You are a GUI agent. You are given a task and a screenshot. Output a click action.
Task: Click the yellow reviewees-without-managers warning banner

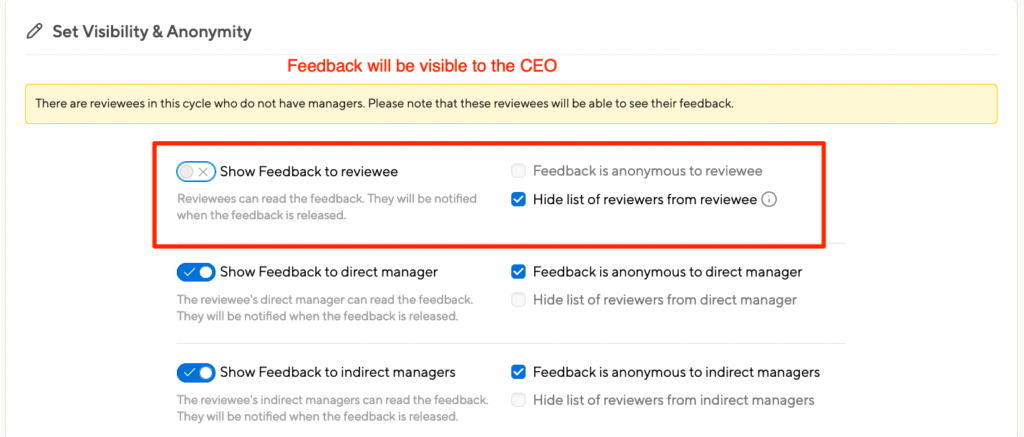511,104
